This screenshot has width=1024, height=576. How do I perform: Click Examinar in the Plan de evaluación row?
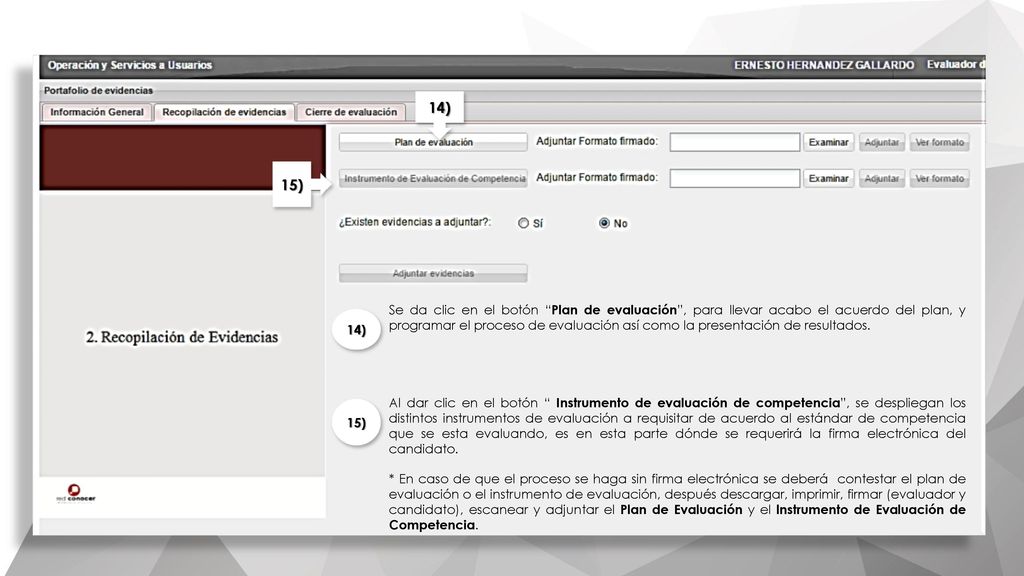point(828,142)
